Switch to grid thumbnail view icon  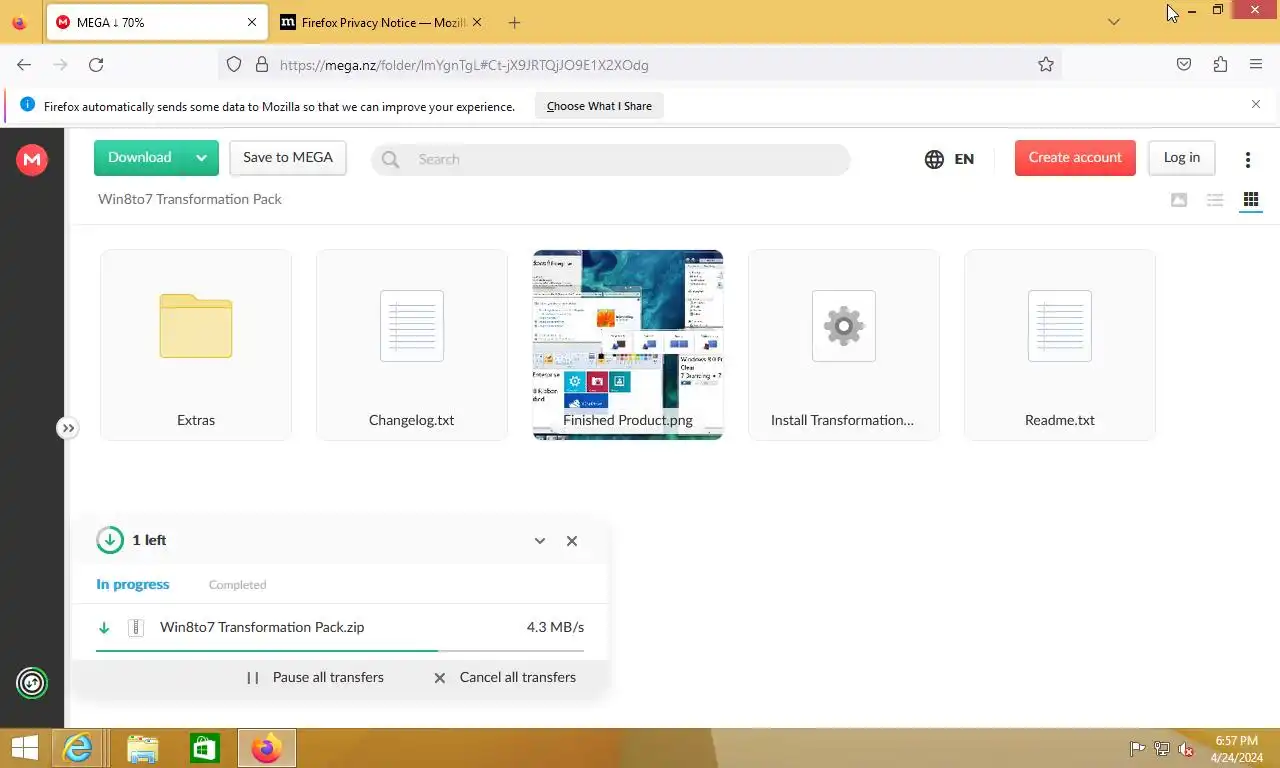tap(1250, 200)
